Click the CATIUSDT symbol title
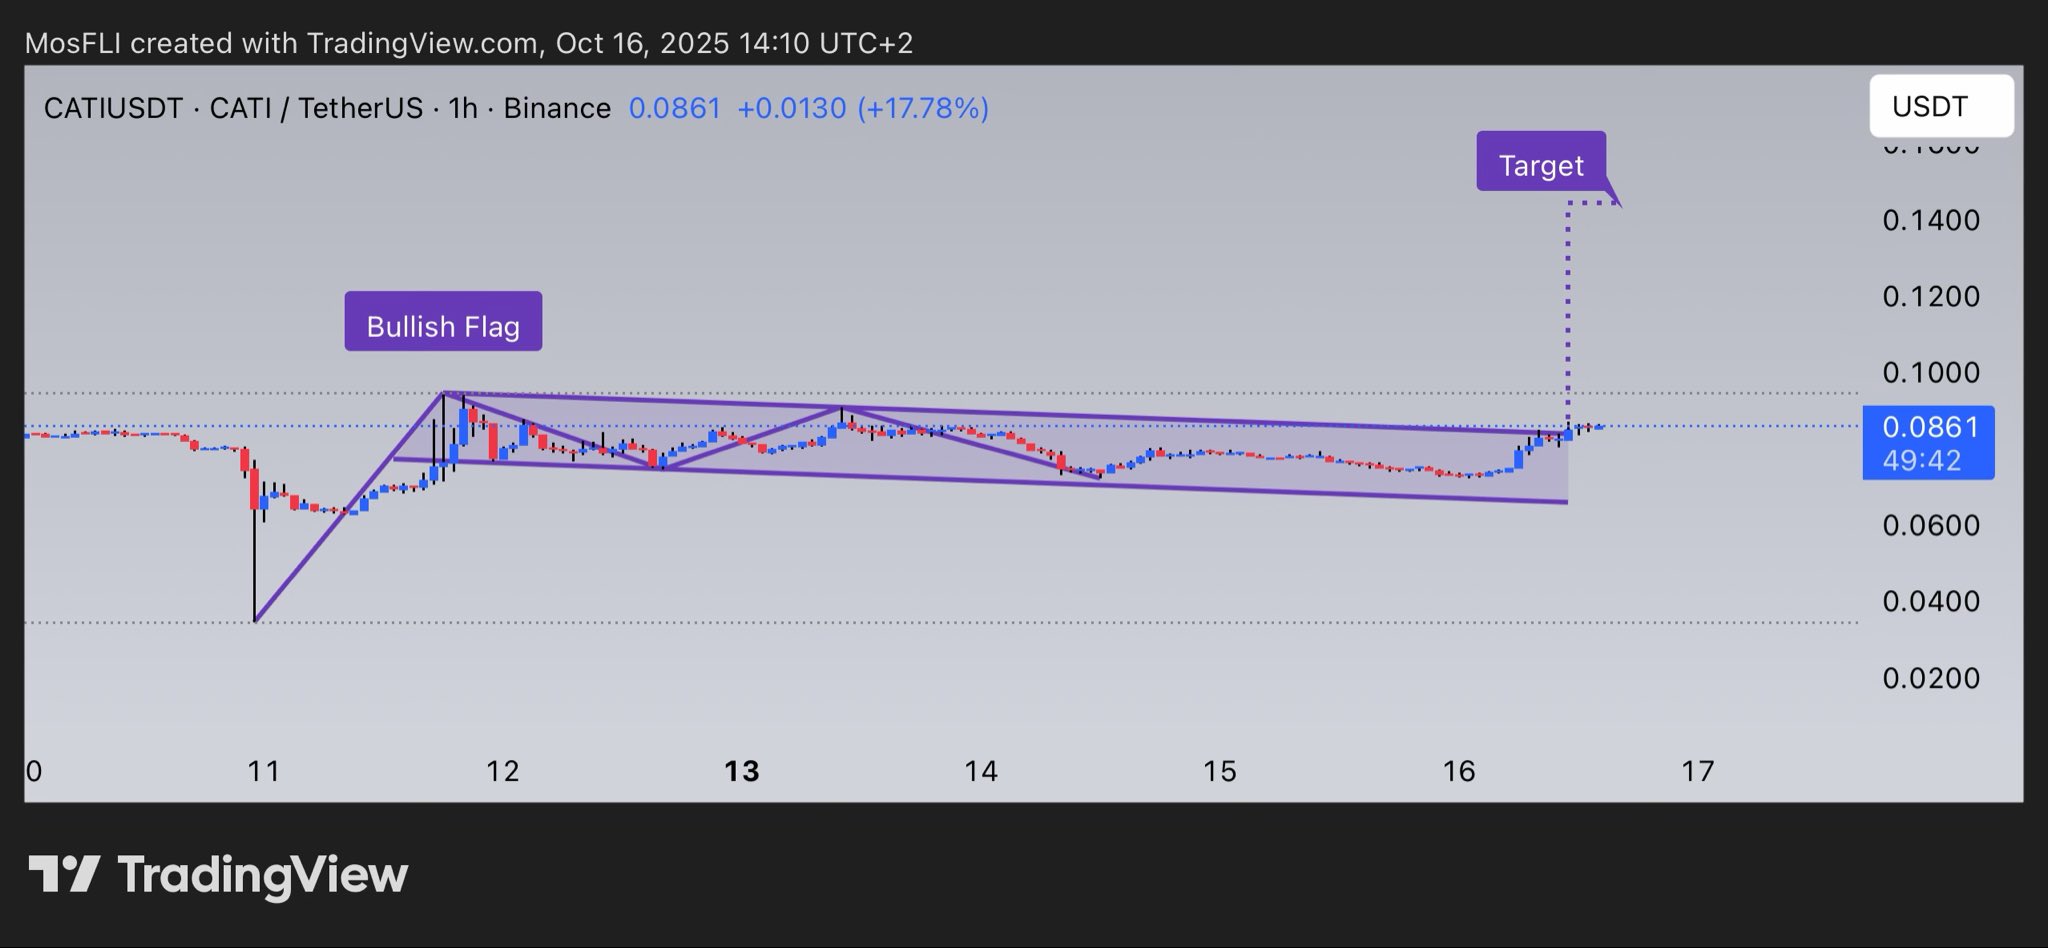 point(113,108)
